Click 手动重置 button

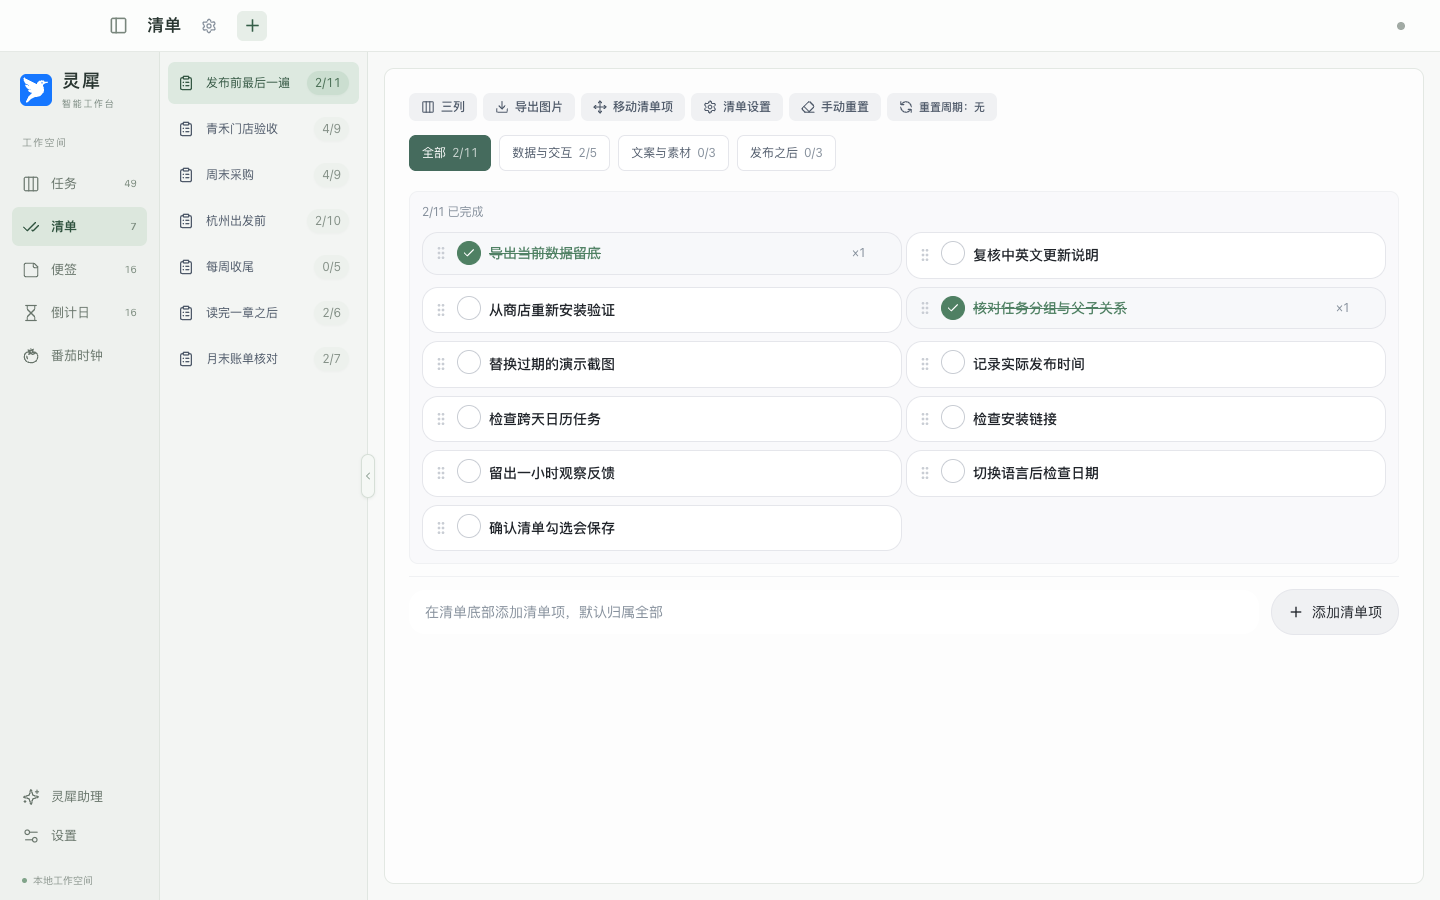pyautogui.click(x=835, y=107)
